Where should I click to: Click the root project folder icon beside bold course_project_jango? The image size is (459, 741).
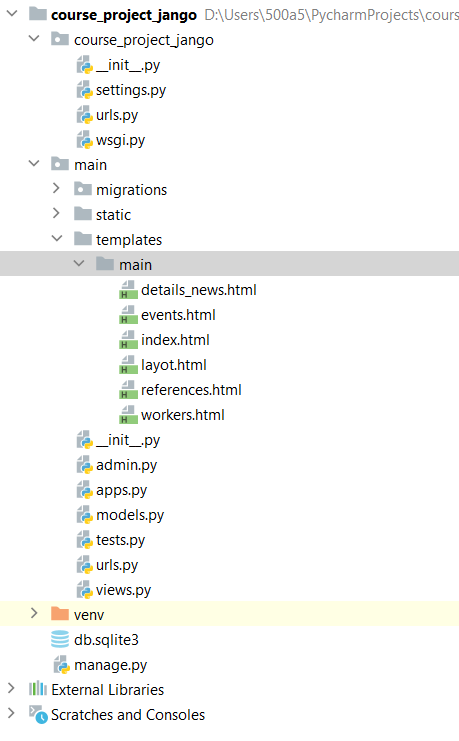coord(38,14)
